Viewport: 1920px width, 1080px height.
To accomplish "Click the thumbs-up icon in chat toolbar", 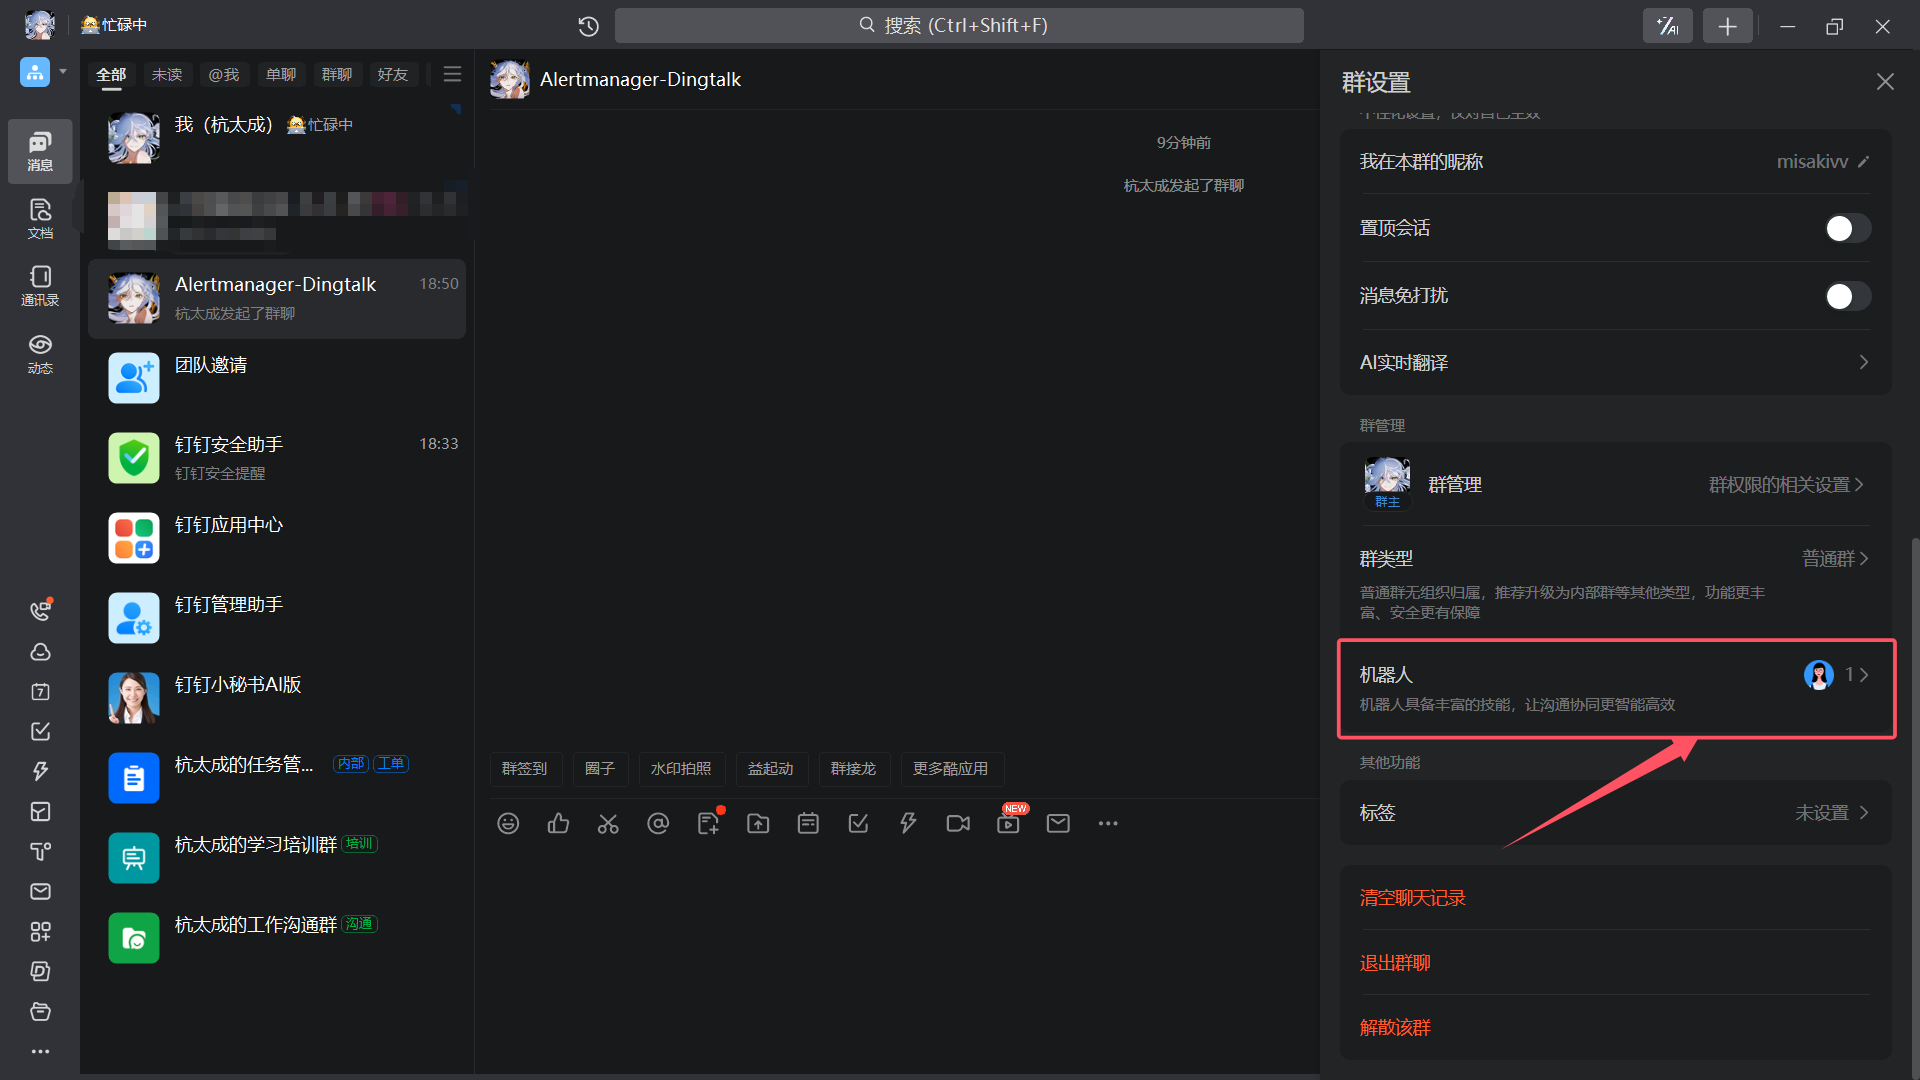I will [x=558, y=823].
